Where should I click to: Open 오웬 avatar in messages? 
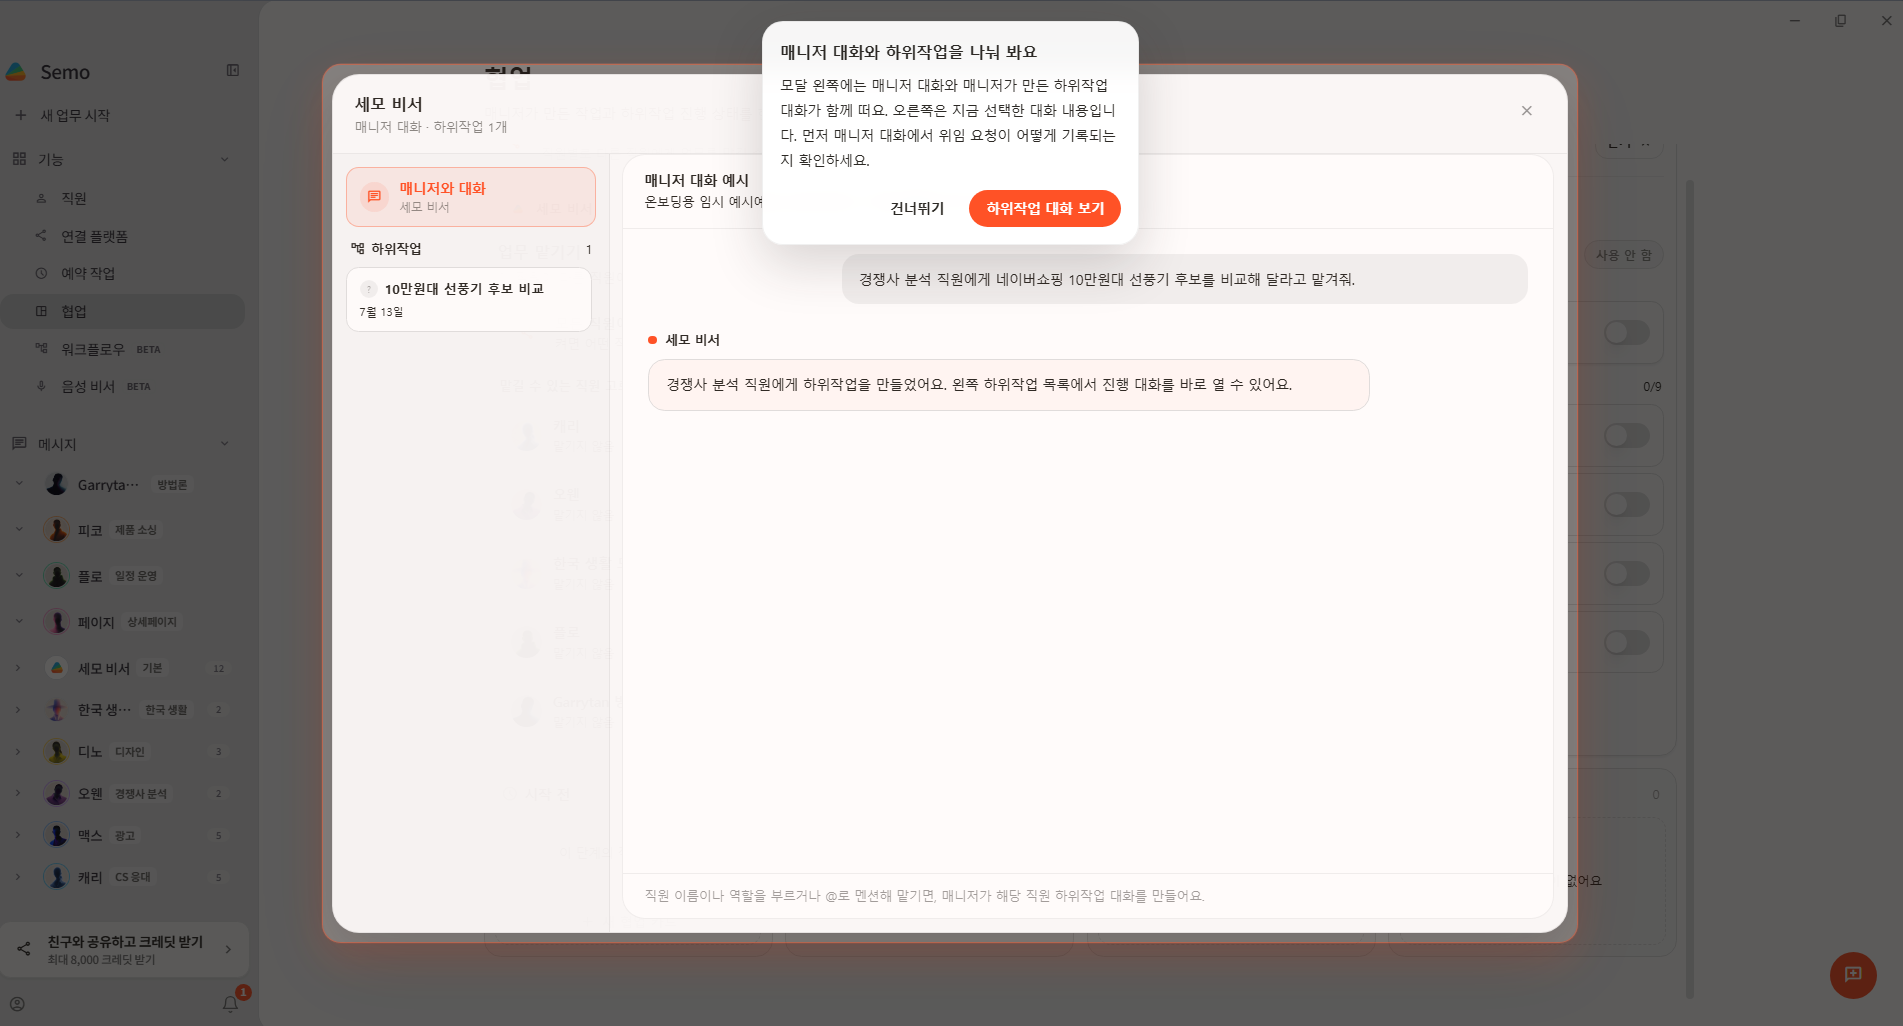pos(57,793)
